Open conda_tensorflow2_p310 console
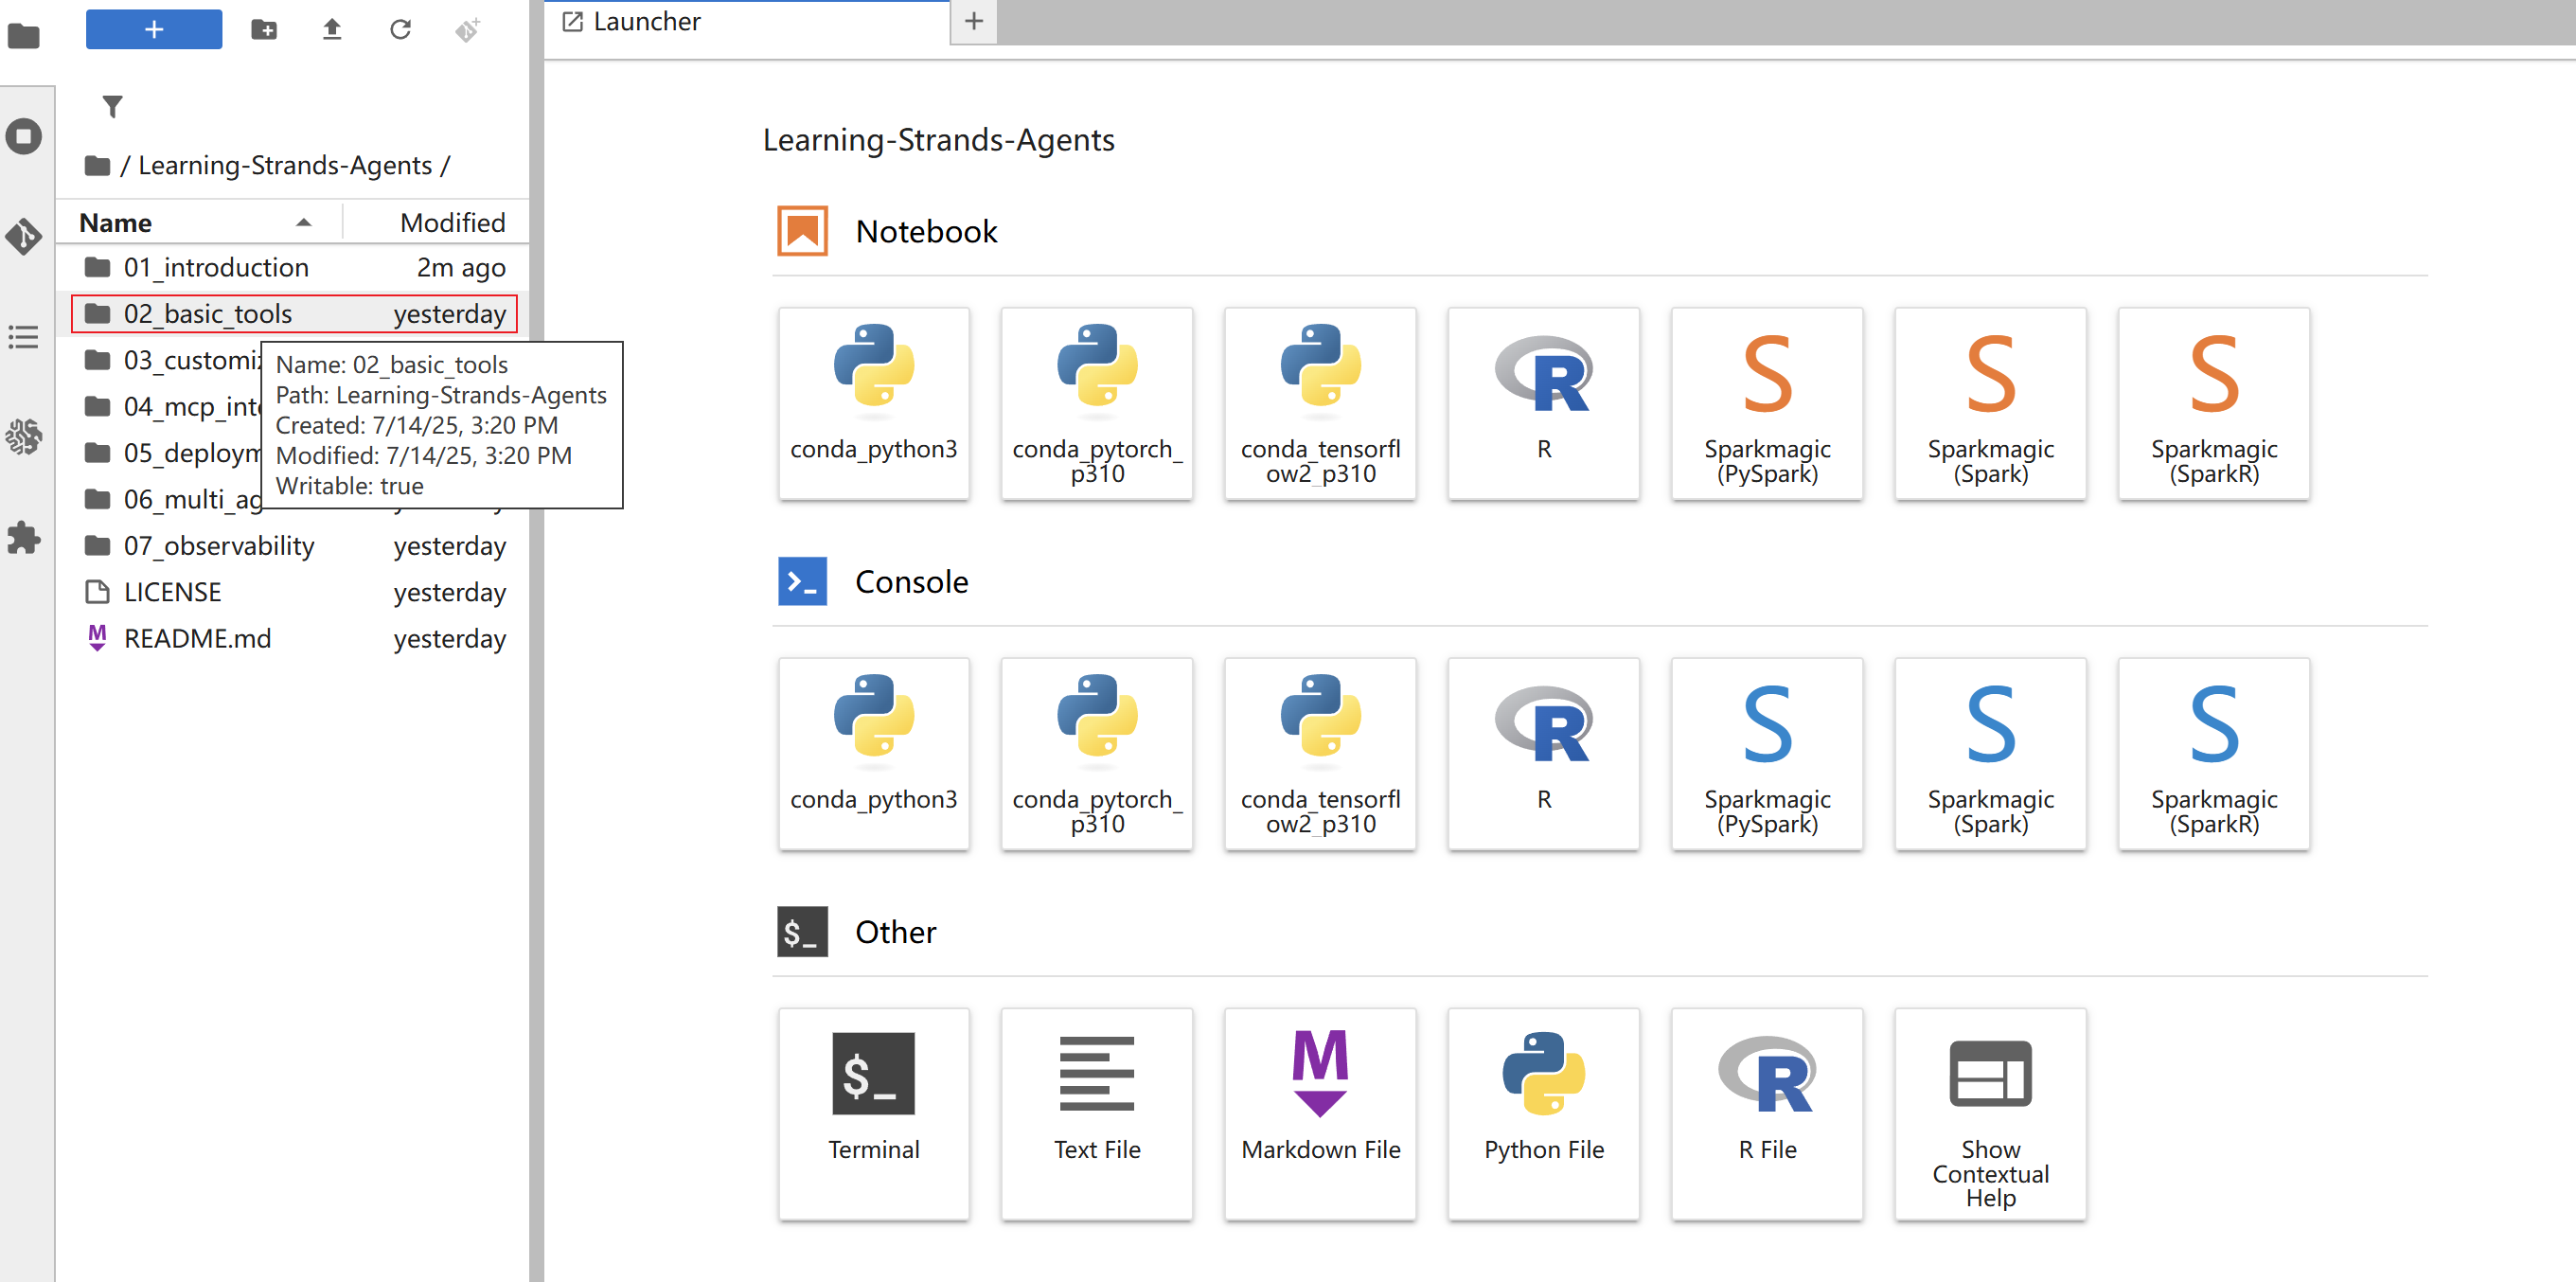 tap(1320, 753)
